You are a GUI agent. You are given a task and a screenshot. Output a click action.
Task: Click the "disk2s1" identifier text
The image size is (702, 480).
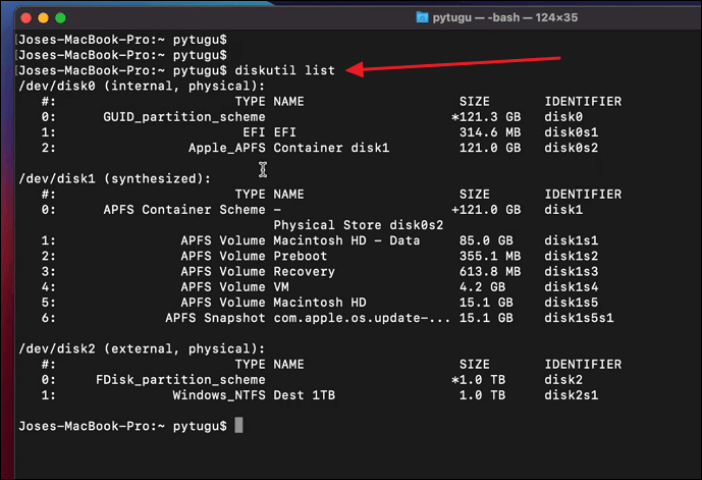[570, 395]
